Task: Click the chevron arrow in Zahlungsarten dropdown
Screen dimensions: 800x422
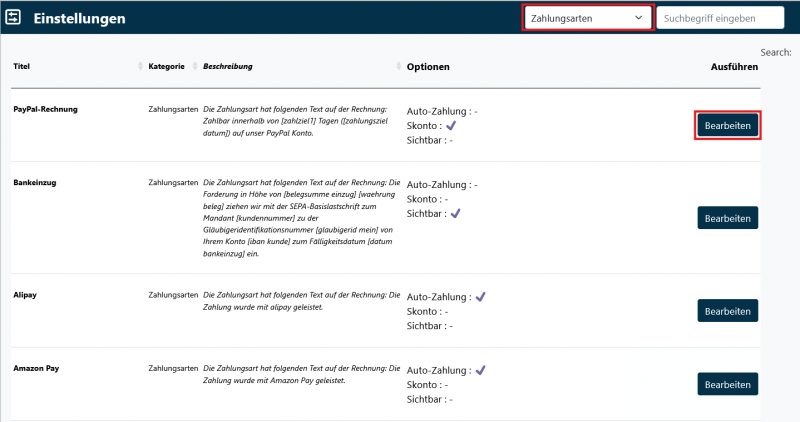Action: pos(639,18)
